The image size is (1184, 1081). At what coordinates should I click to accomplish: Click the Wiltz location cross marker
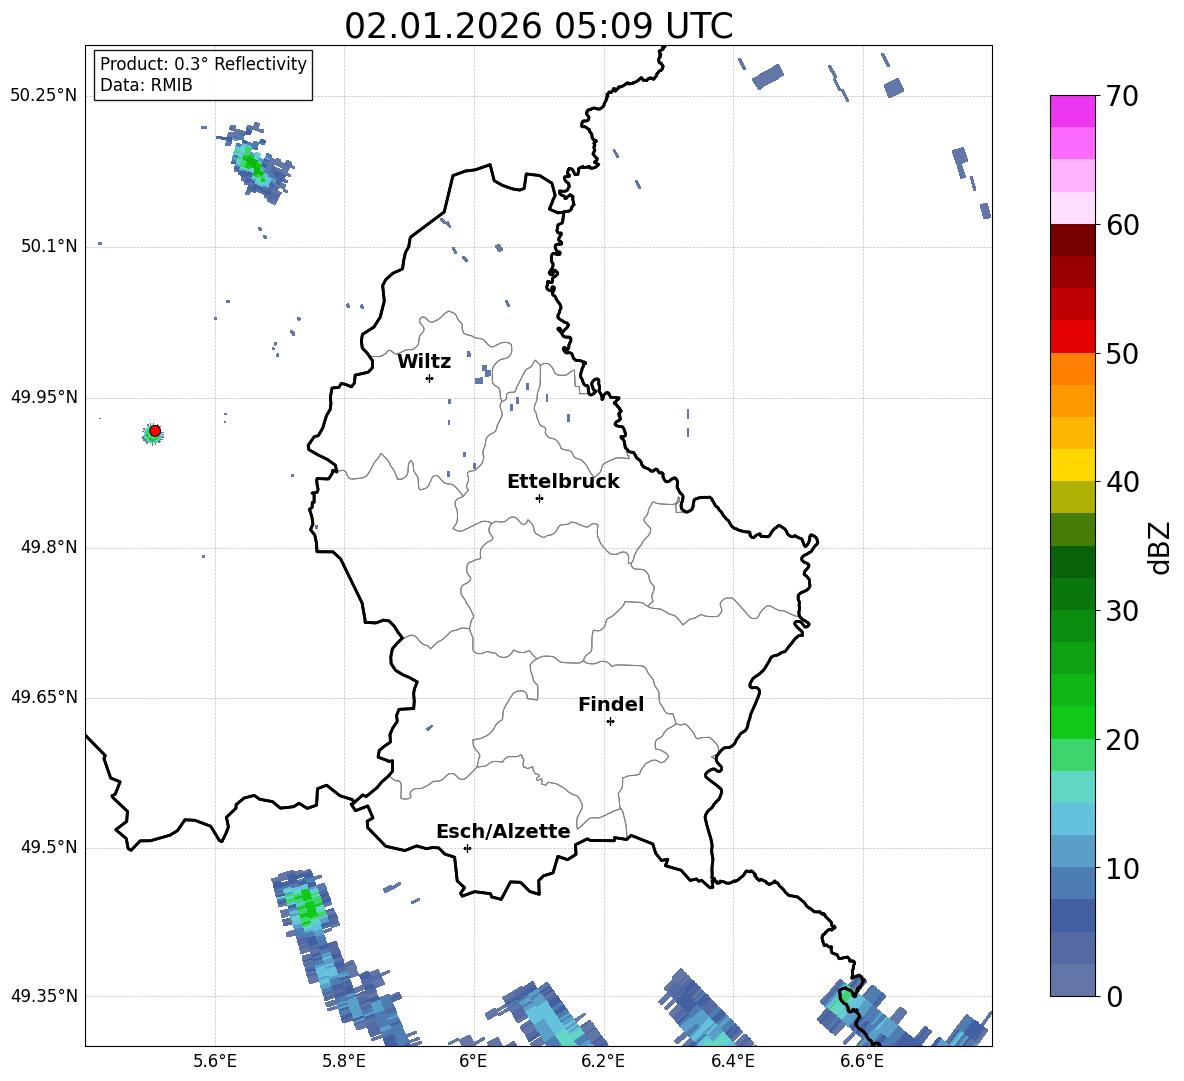[x=430, y=378]
